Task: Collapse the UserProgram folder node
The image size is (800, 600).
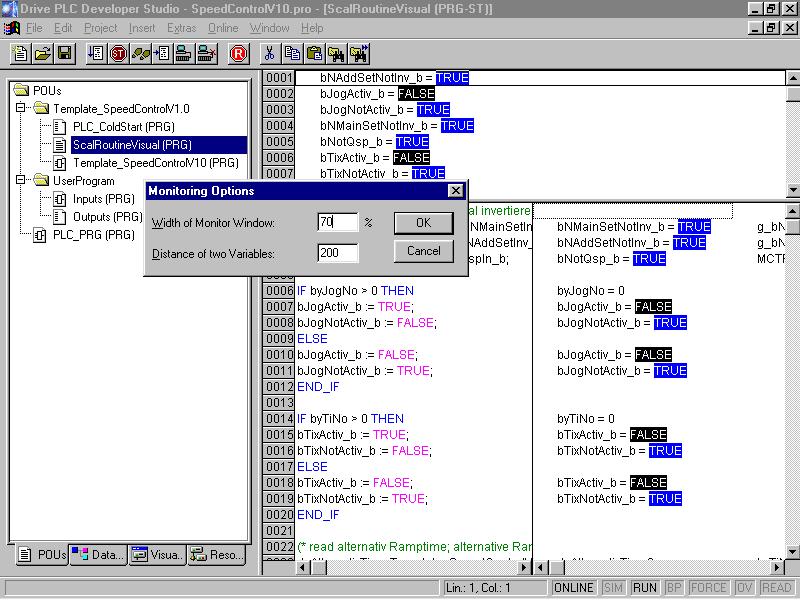Action: pyautogui.click(x=22, y=181)
